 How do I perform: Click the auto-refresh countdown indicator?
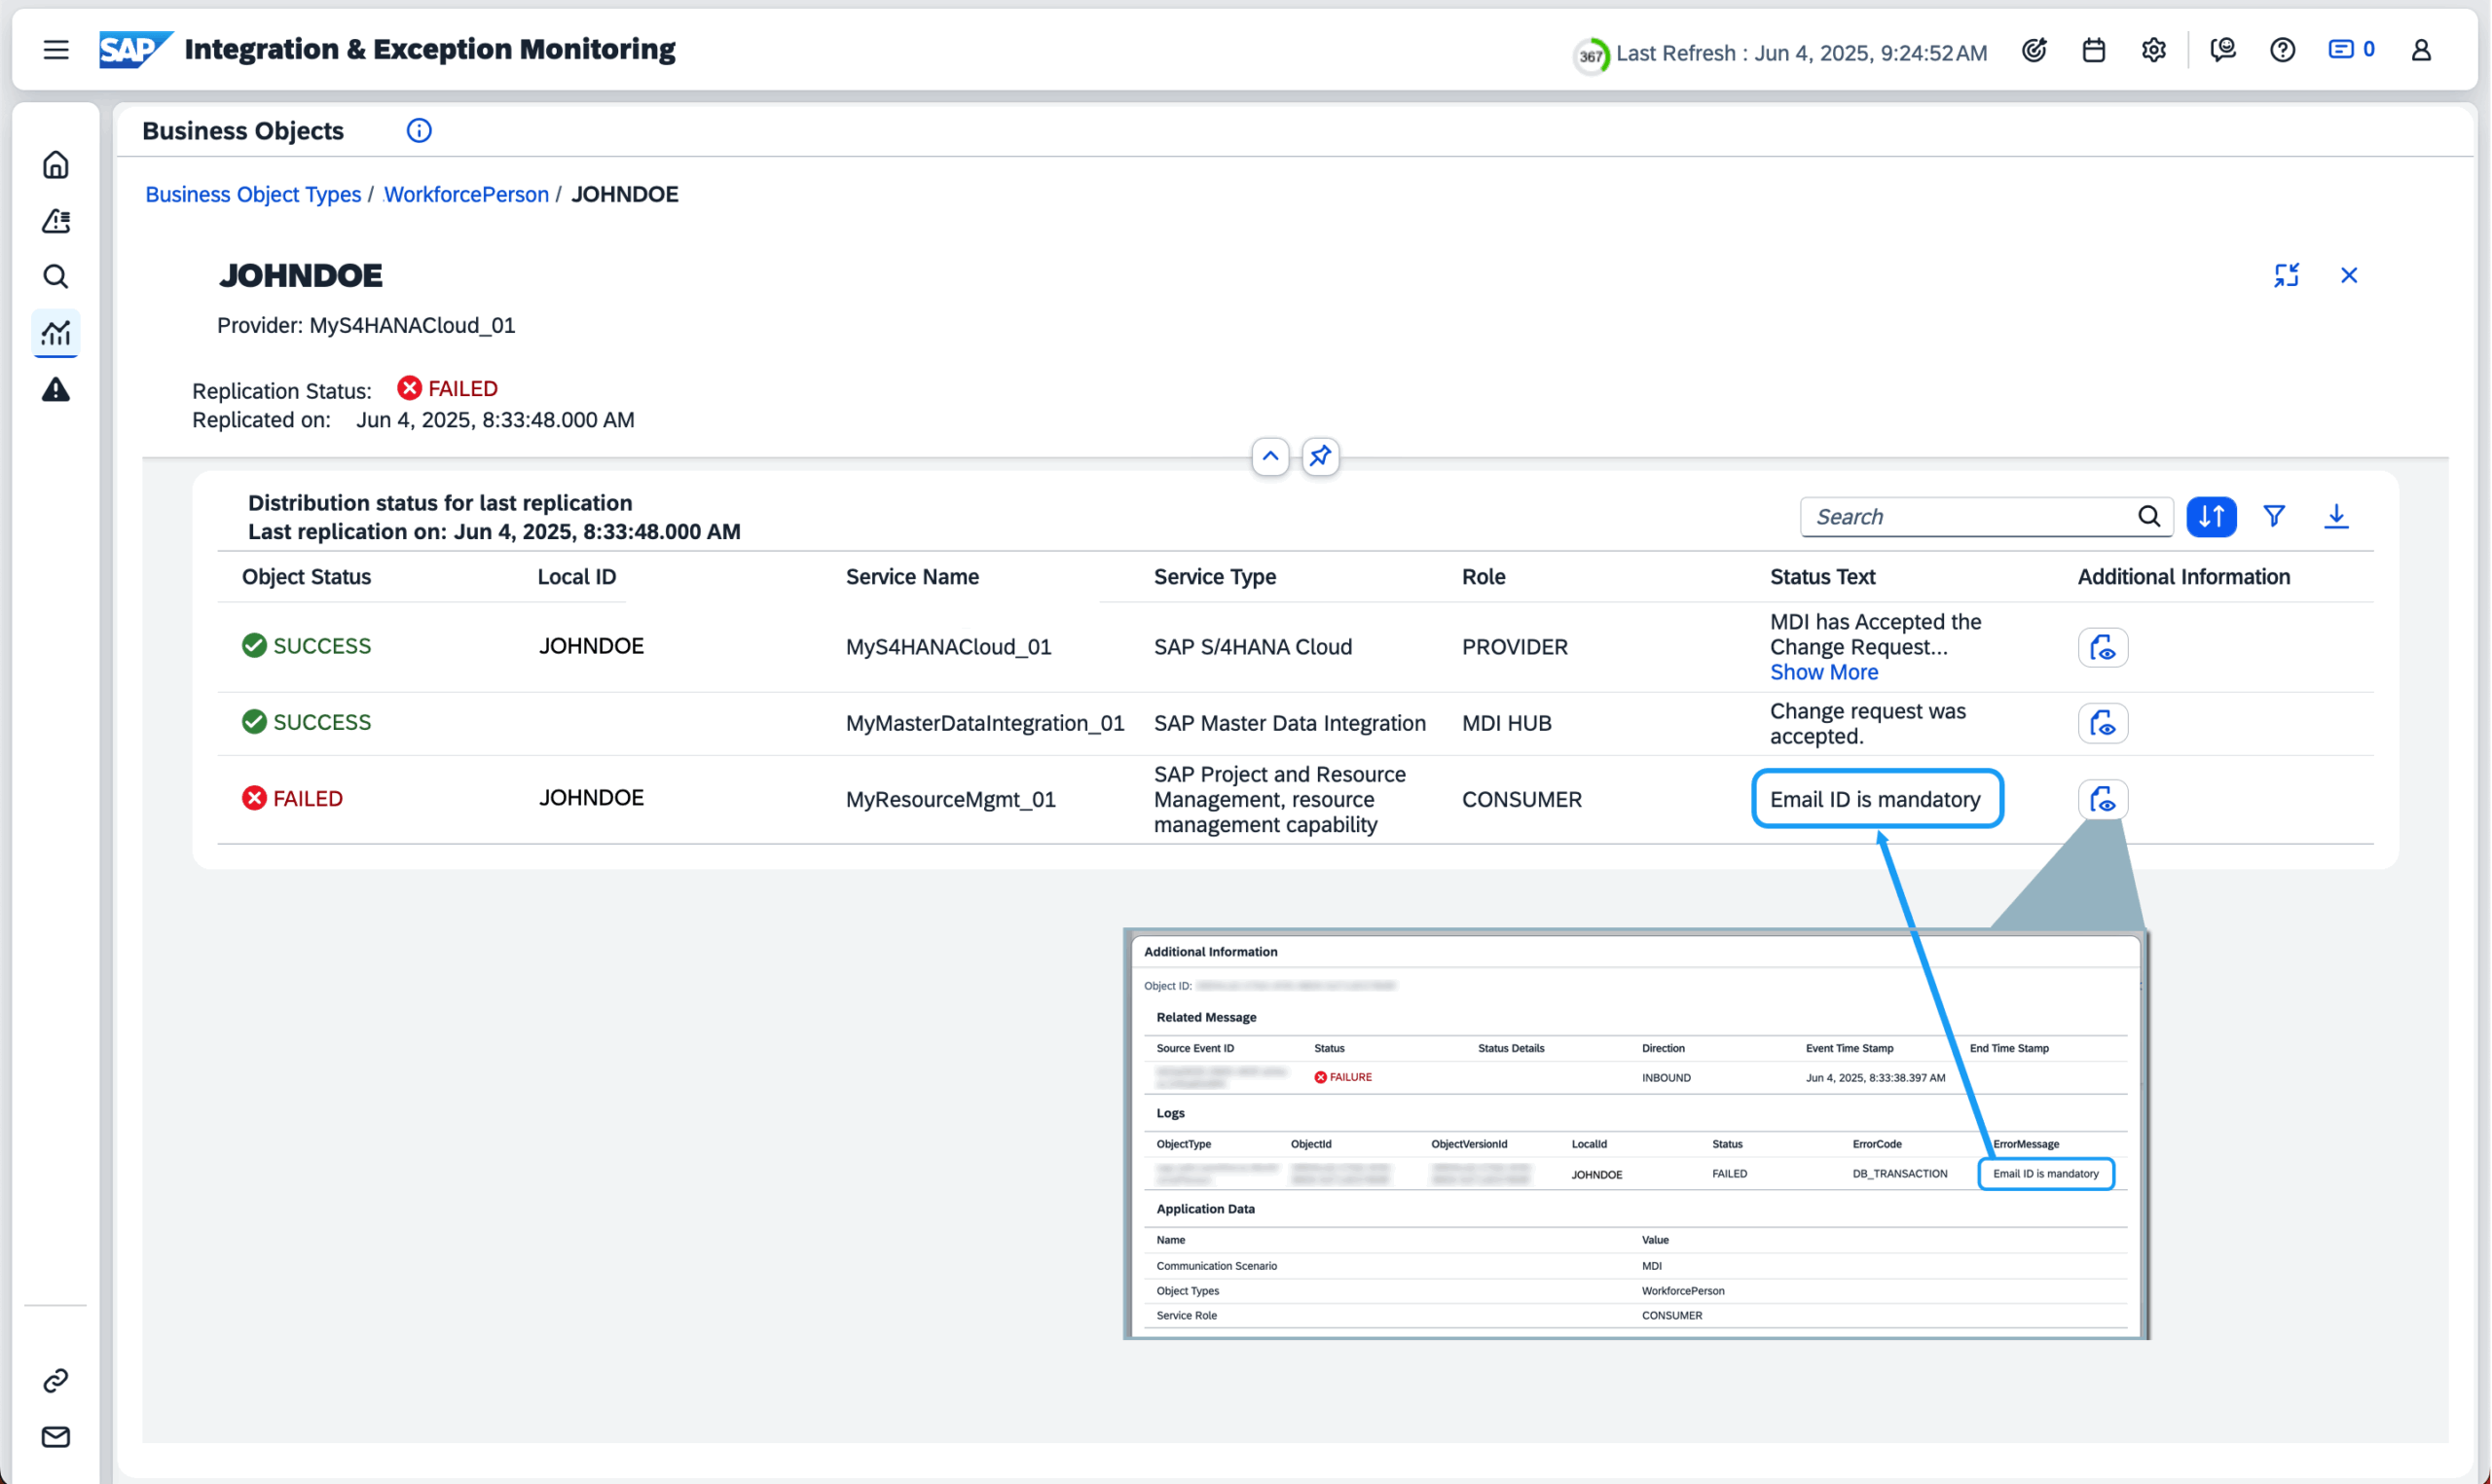pyautogui.click(x=1590, y=55)
